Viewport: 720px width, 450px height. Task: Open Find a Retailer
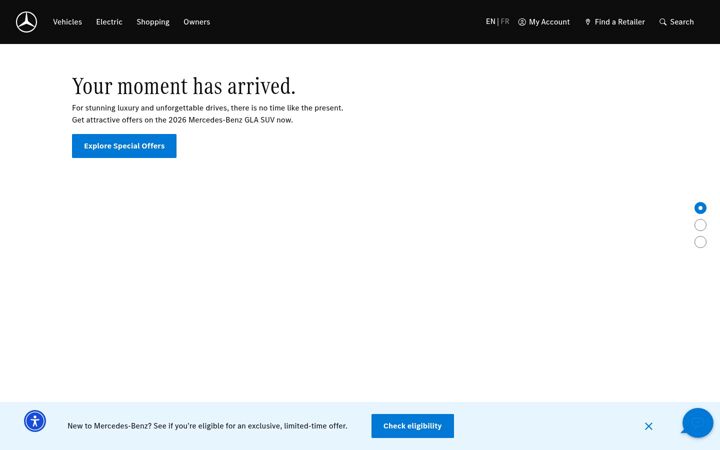619,22
